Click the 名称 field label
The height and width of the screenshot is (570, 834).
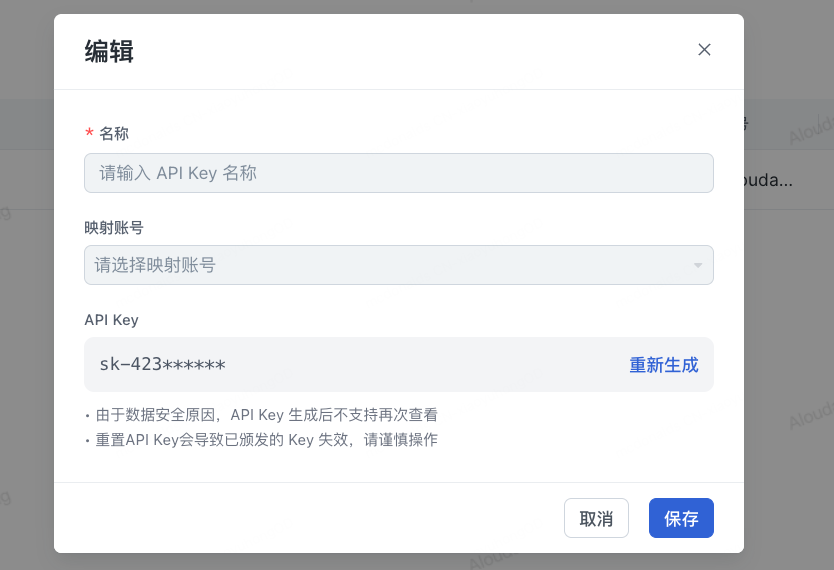pyautogui.click(x=114, y=134)
